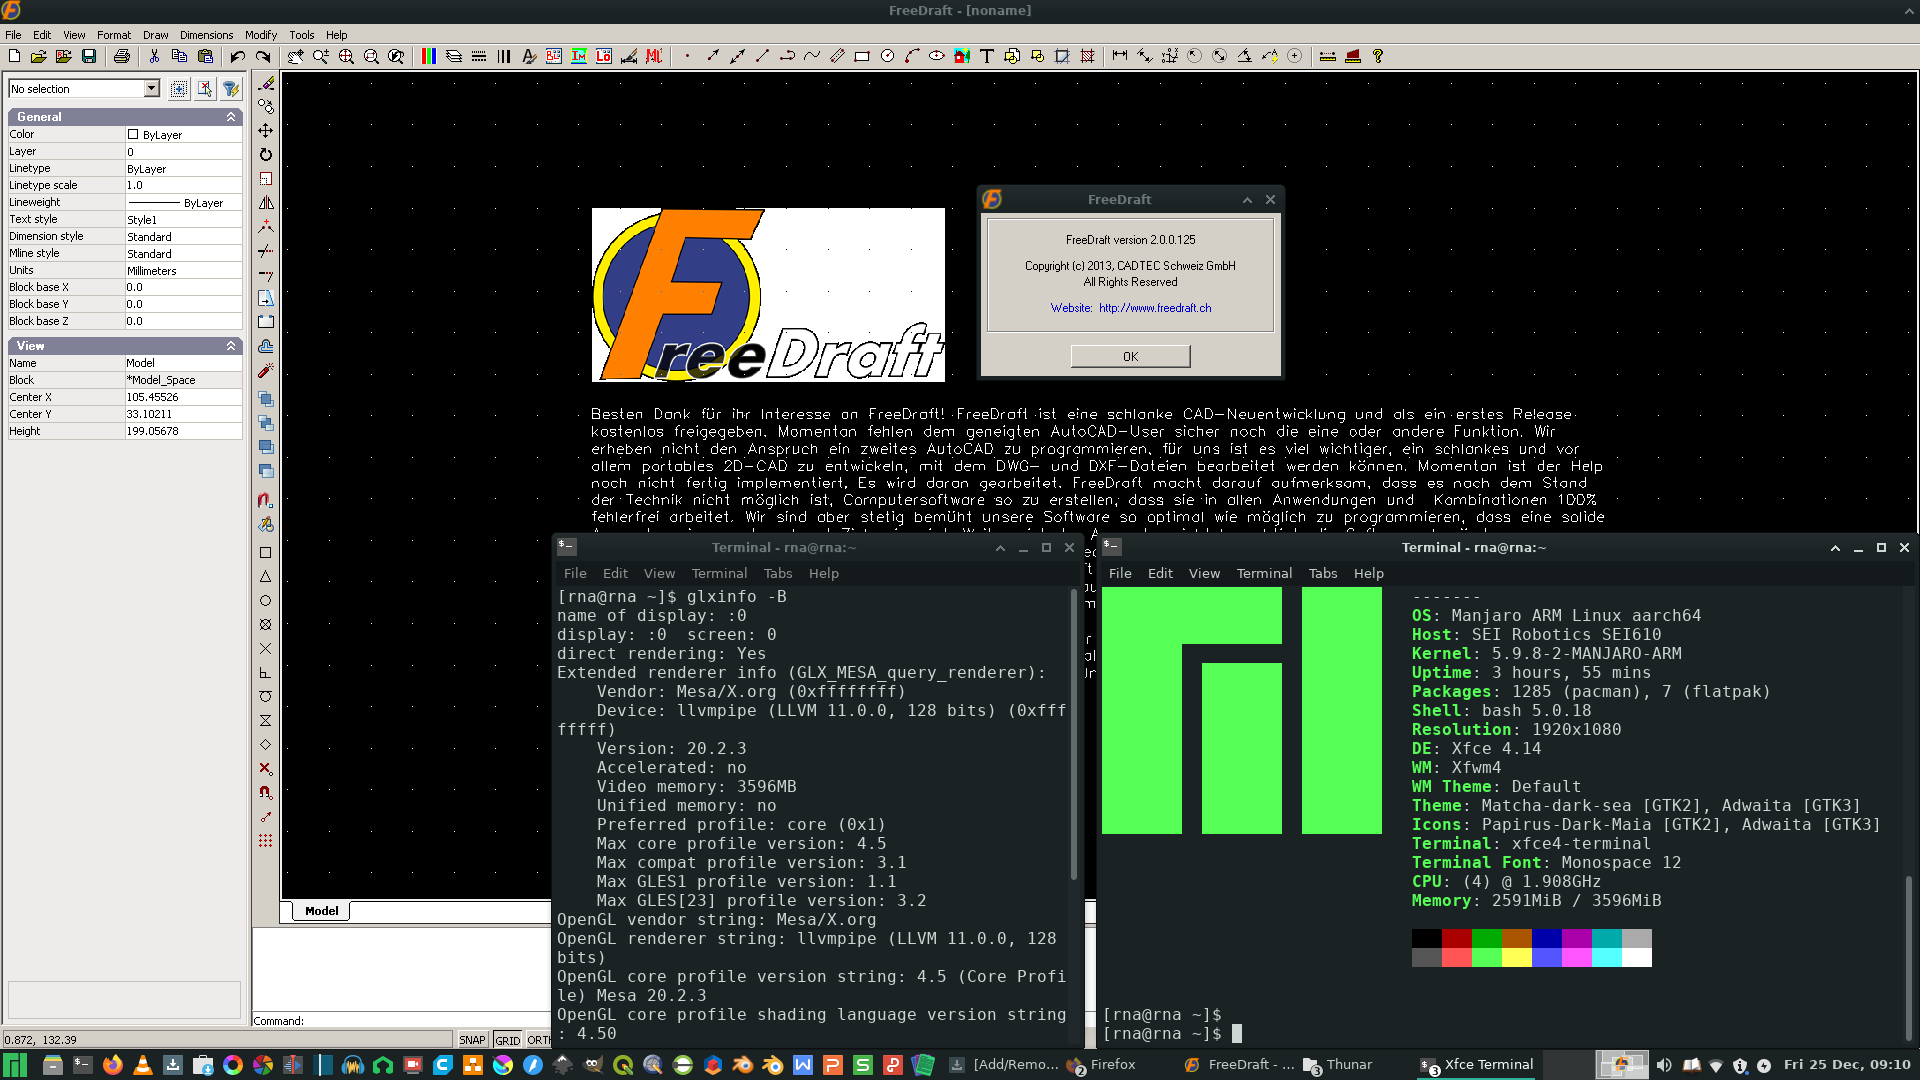1920x1080 pixels.
Task: Toggle SNAP in the status bar
Action: (472, 1040)
